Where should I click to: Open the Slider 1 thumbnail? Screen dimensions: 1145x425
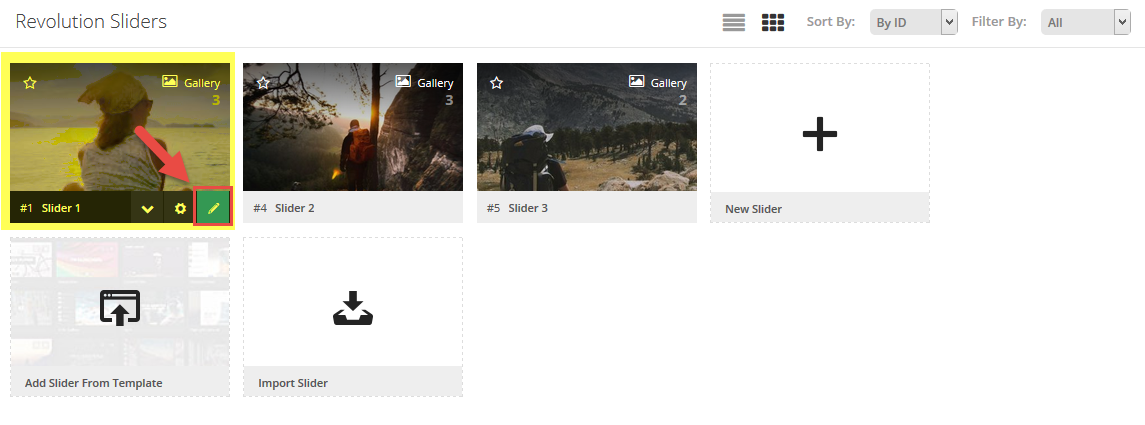pyautogui.click(x=120, y=127)
